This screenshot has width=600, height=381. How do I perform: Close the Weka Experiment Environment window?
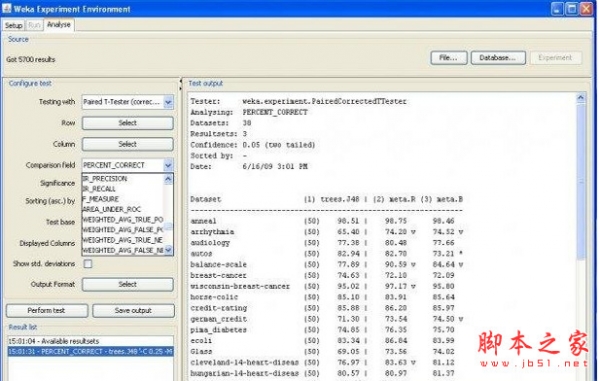pos(586,9)
